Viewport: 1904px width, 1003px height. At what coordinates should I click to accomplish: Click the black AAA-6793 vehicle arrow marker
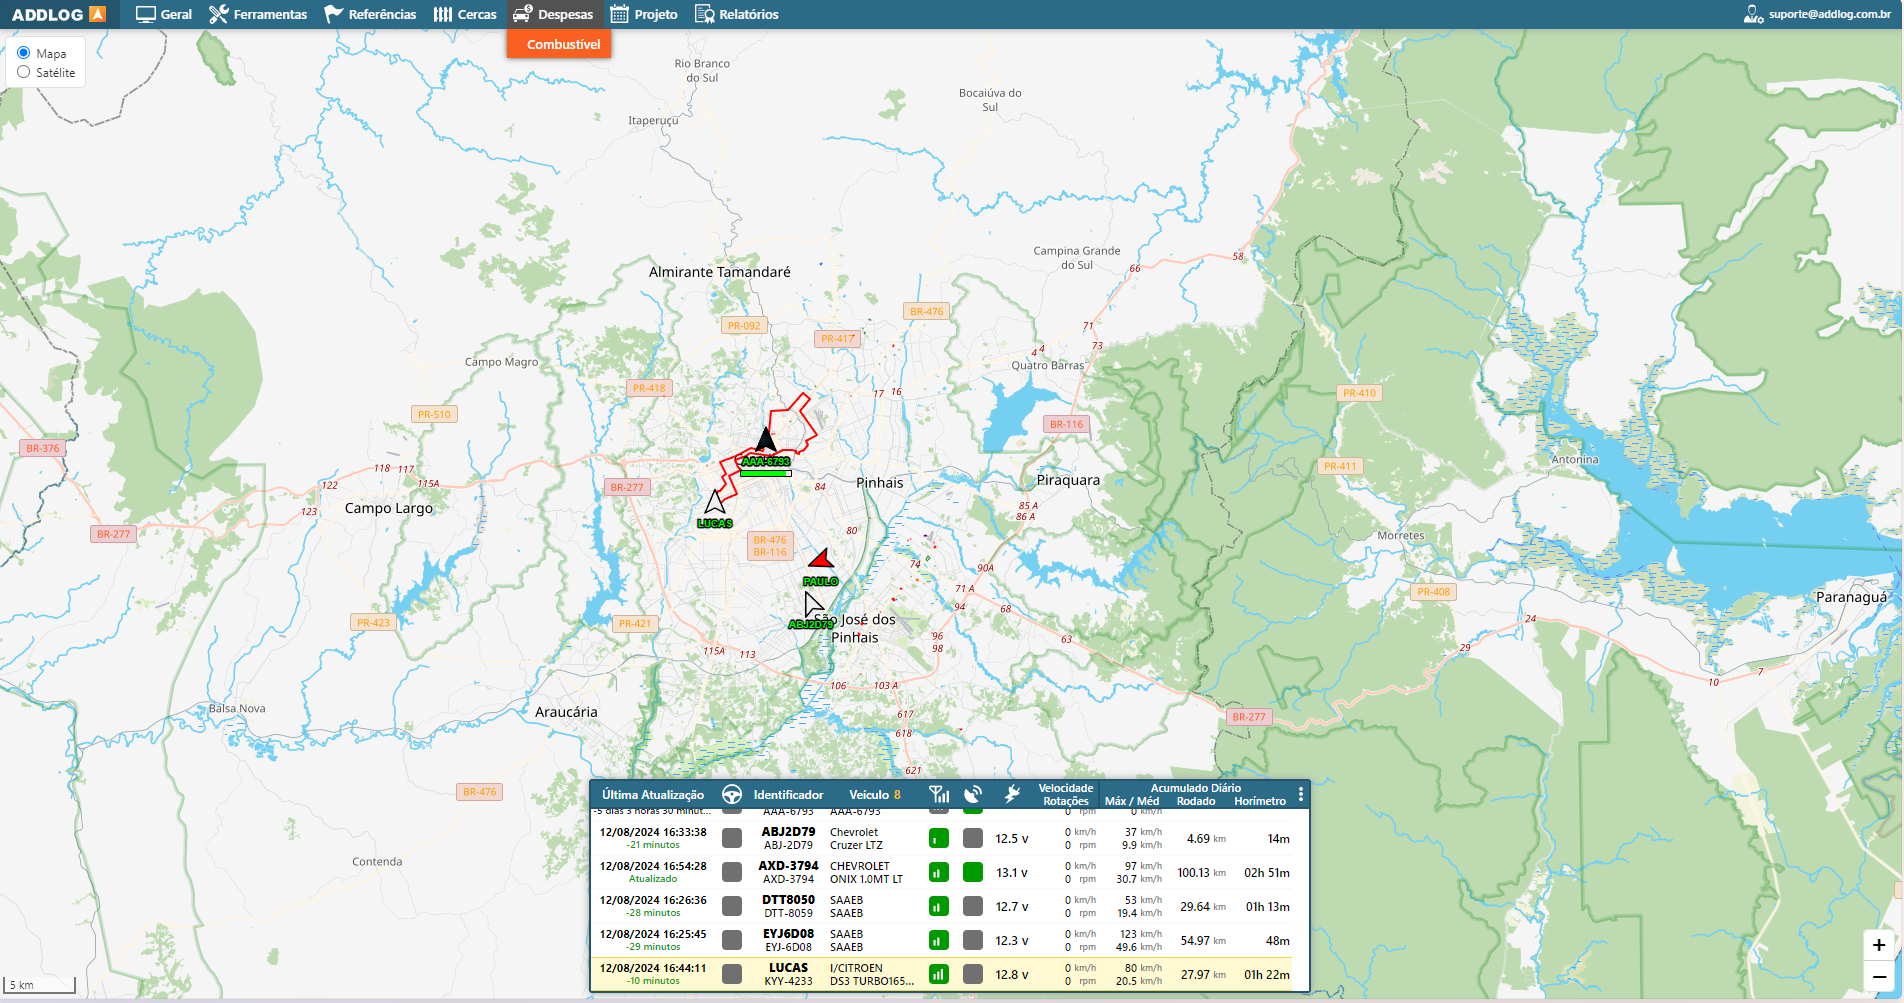766,440
